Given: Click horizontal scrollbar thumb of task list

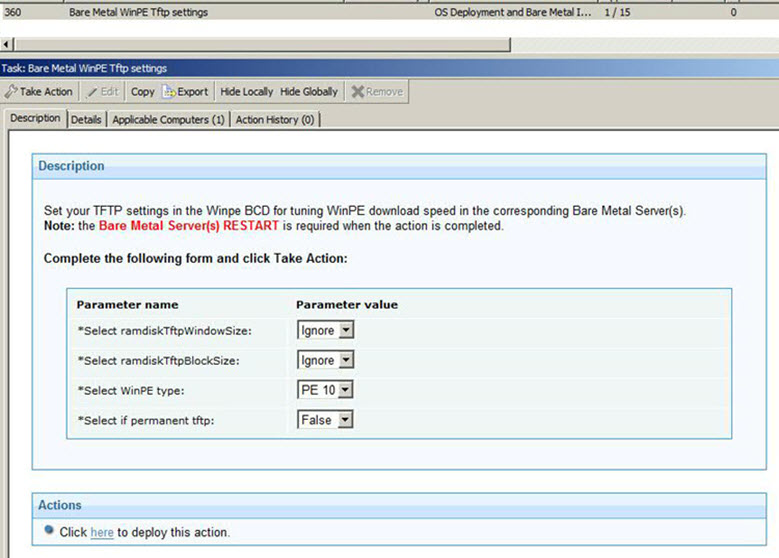Looking at the screenshot, I should coord(262,45).
